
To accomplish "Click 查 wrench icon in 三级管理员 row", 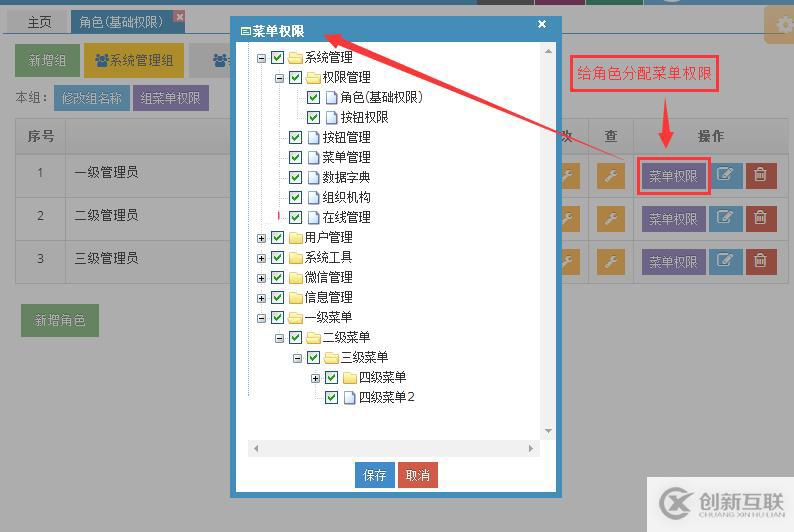I will (611, 262).
